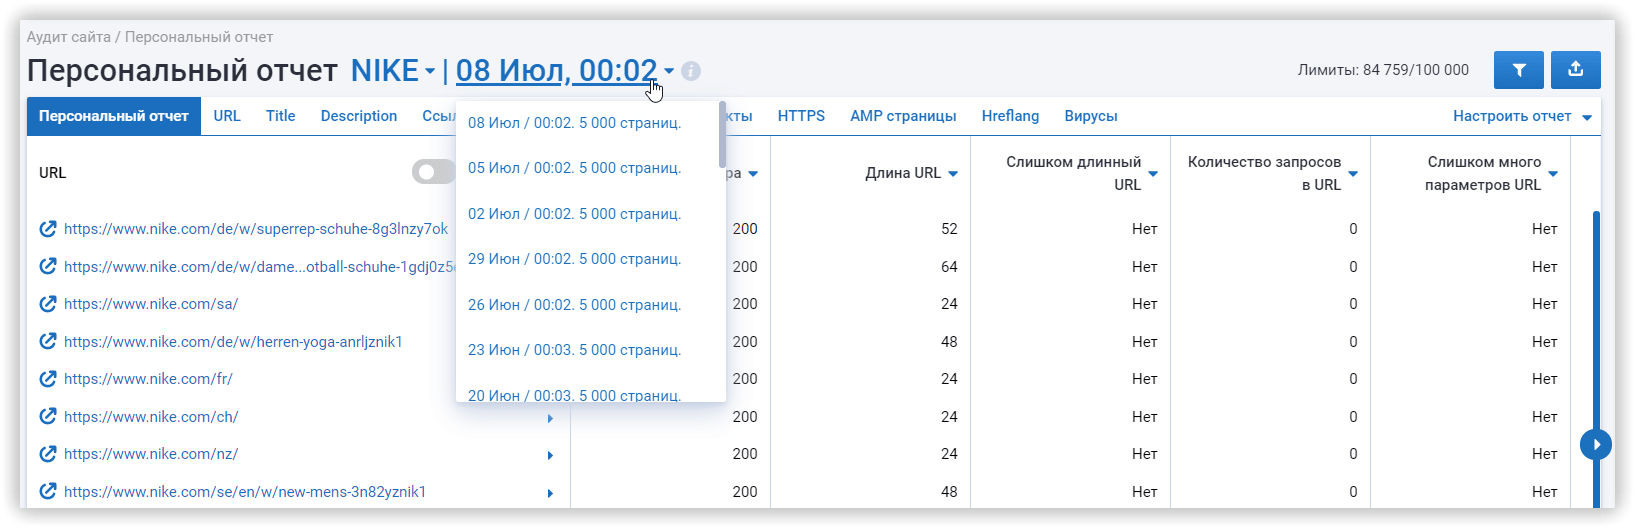Viewport: 1635px width, 528px height.
Task: Select the Персональный отчет tab
Action: [x=114, y=116]
